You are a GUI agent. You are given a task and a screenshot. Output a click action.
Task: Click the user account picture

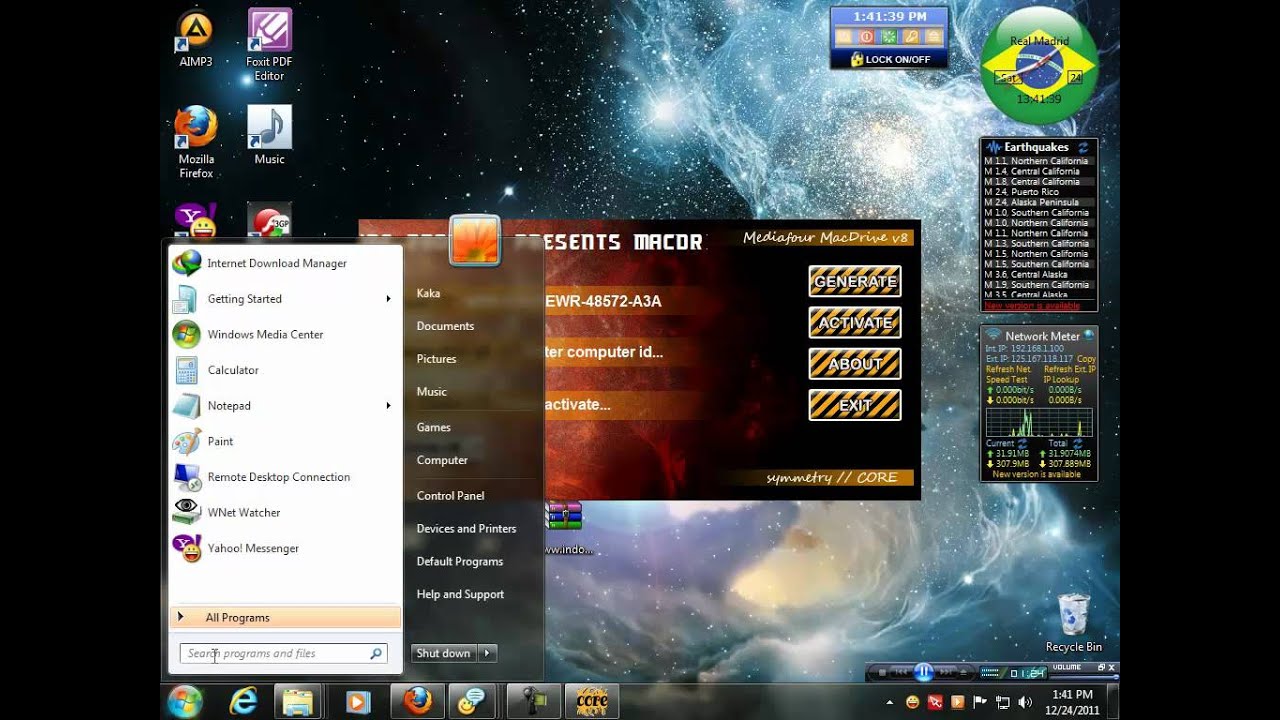(x=475, y=241)
